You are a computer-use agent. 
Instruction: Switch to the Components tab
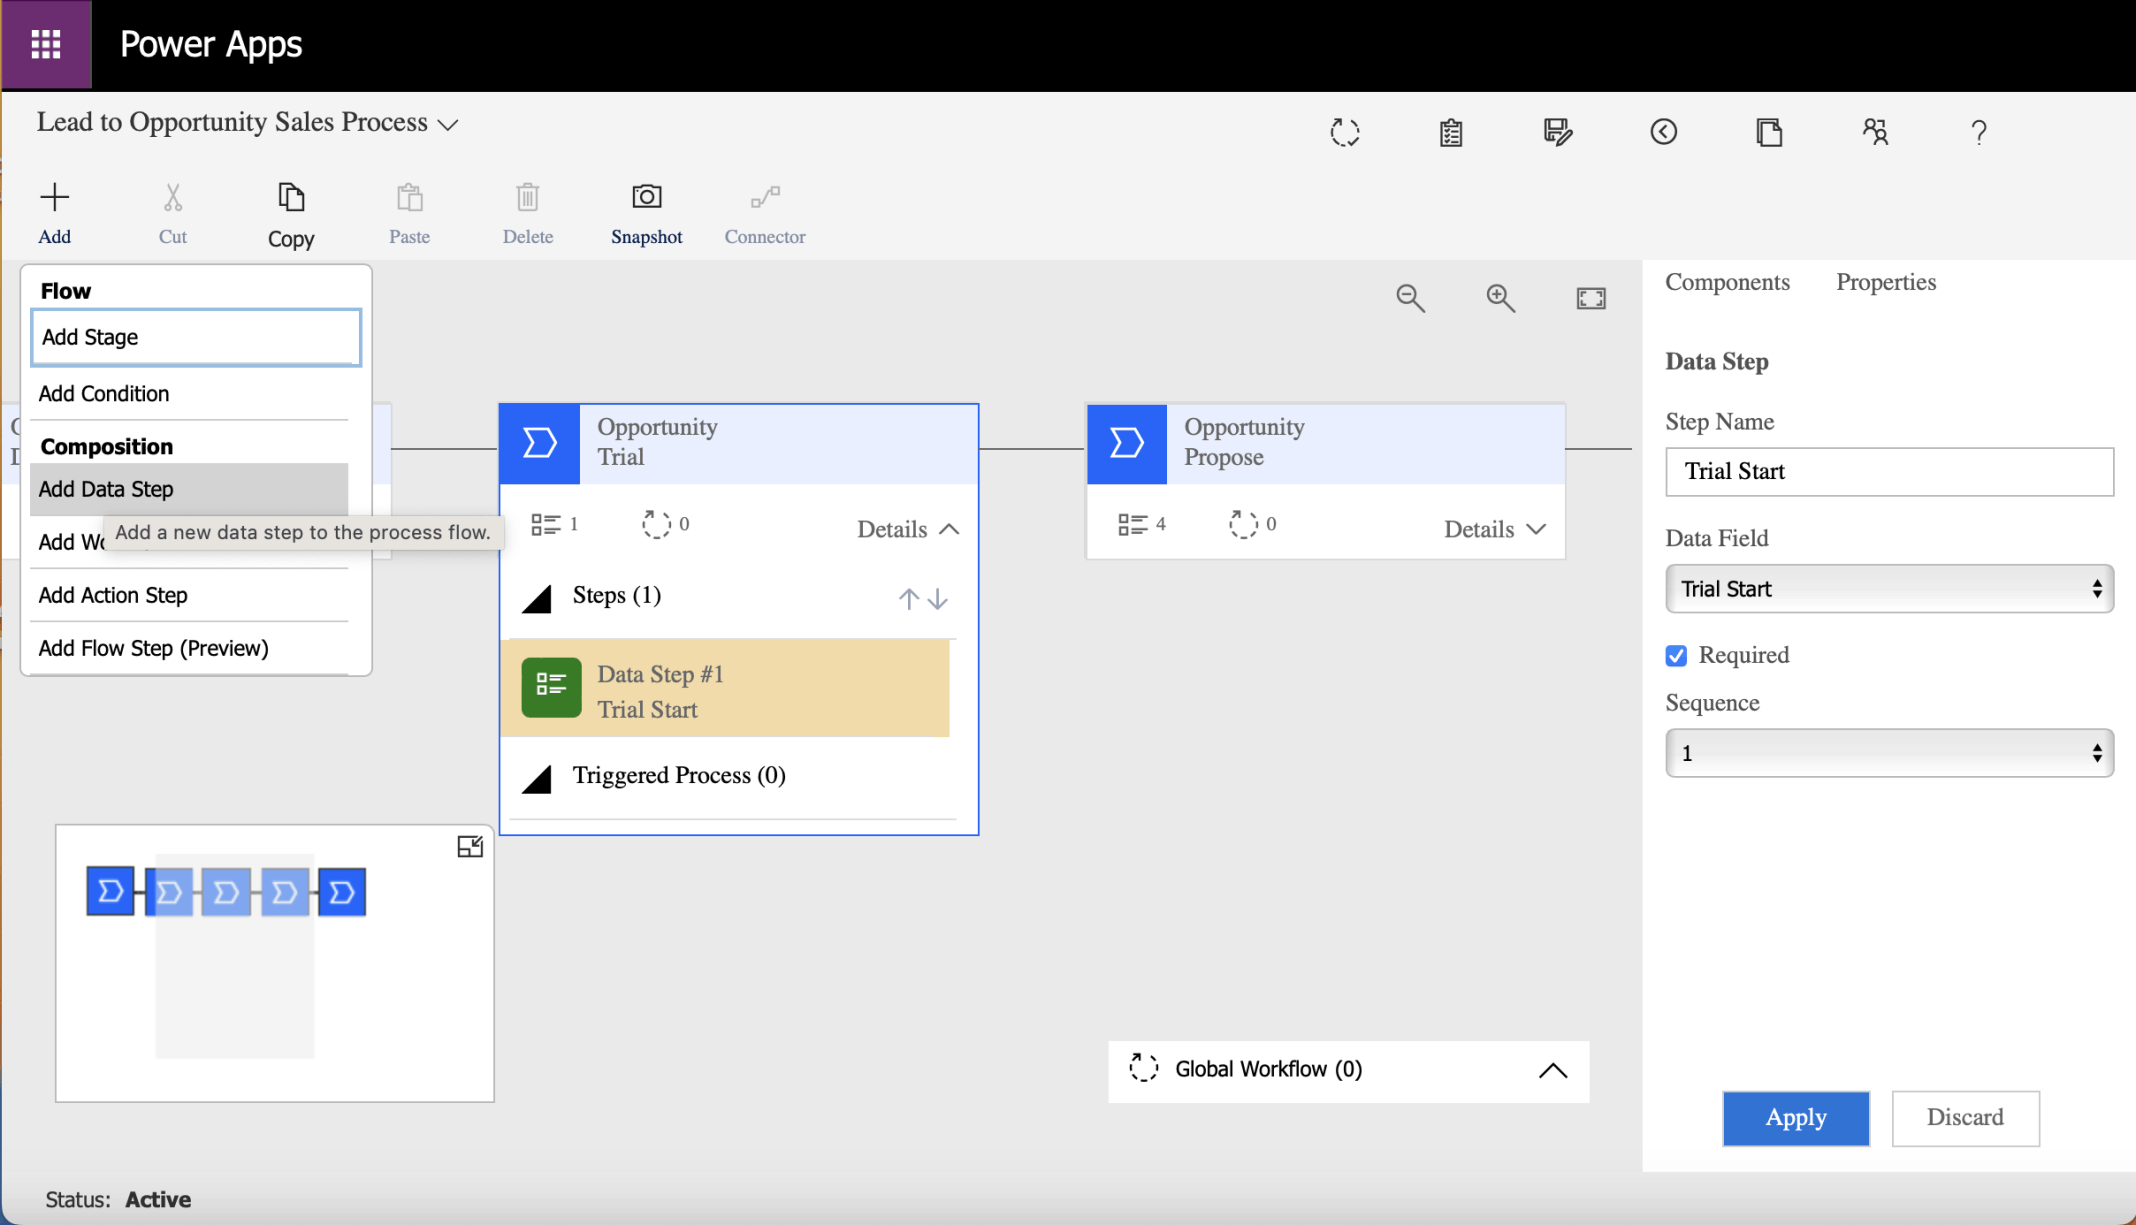tap(1727, 282)
